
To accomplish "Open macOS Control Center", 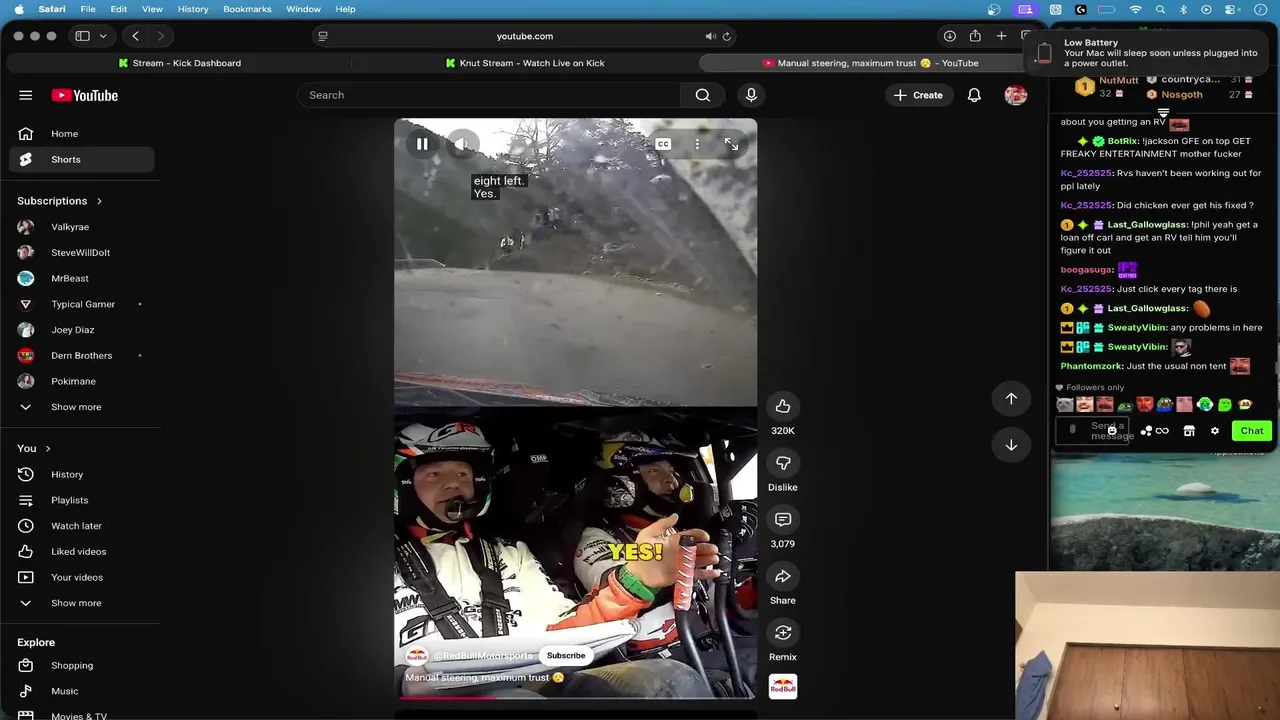I will coord(1229,9).
